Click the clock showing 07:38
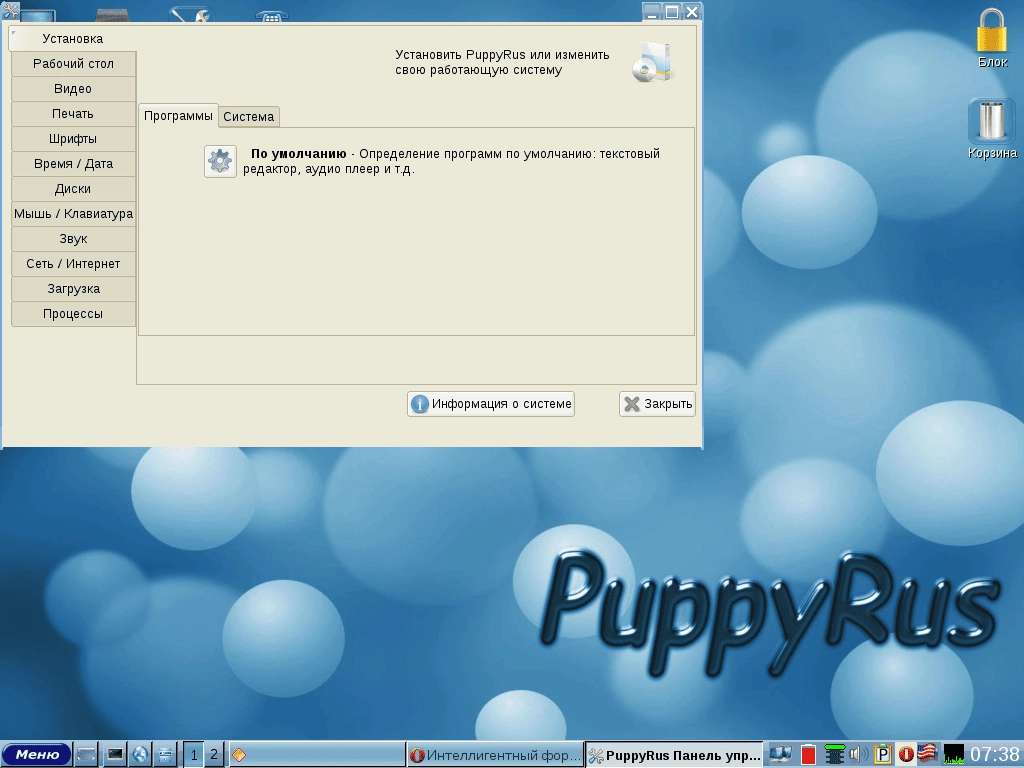Screen dimensions: 1024x768 (x=995, y=754)
